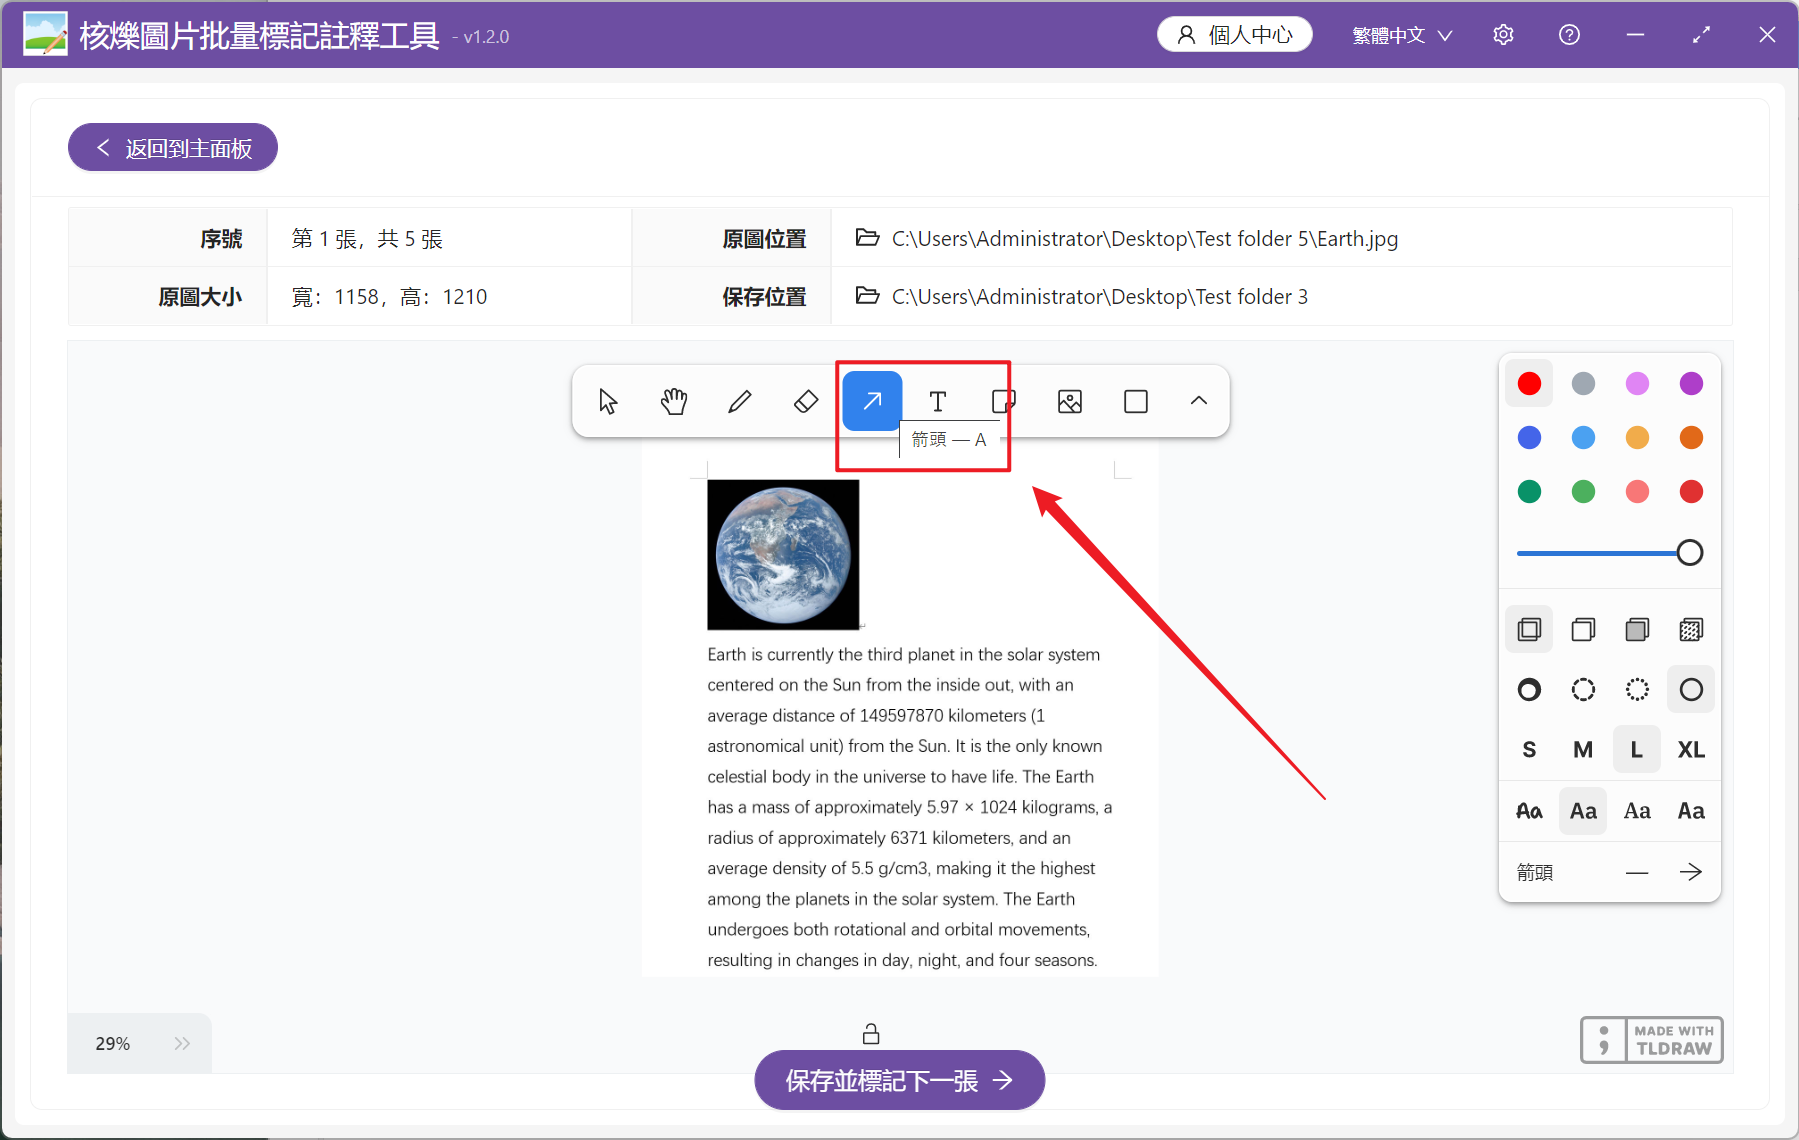Pick the orange color swatch

point(1691,437)
